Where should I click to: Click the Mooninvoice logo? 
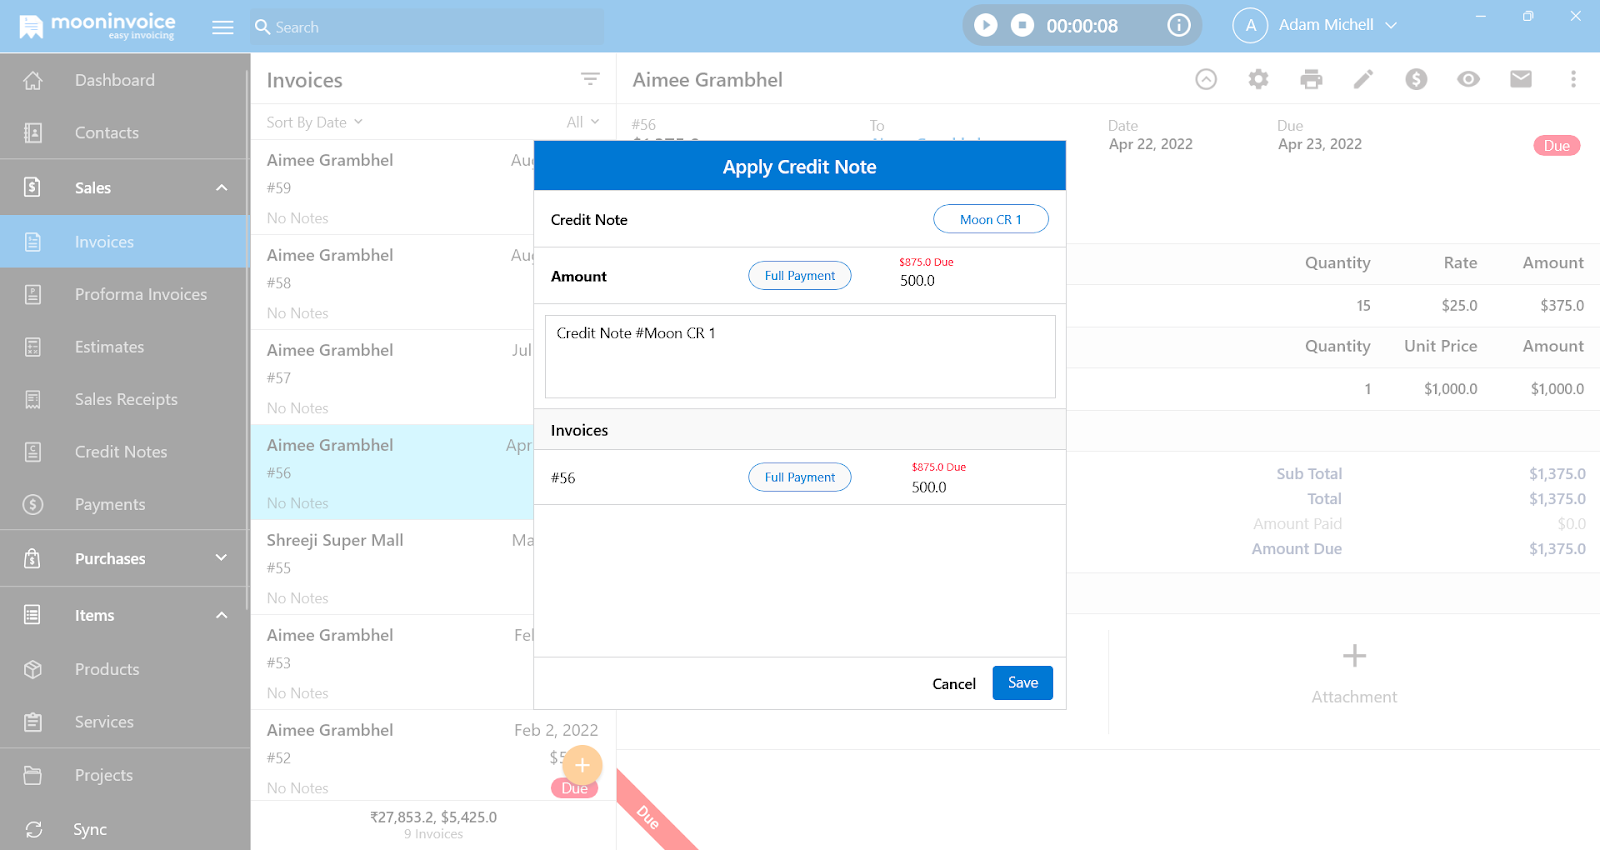[97, 26]
